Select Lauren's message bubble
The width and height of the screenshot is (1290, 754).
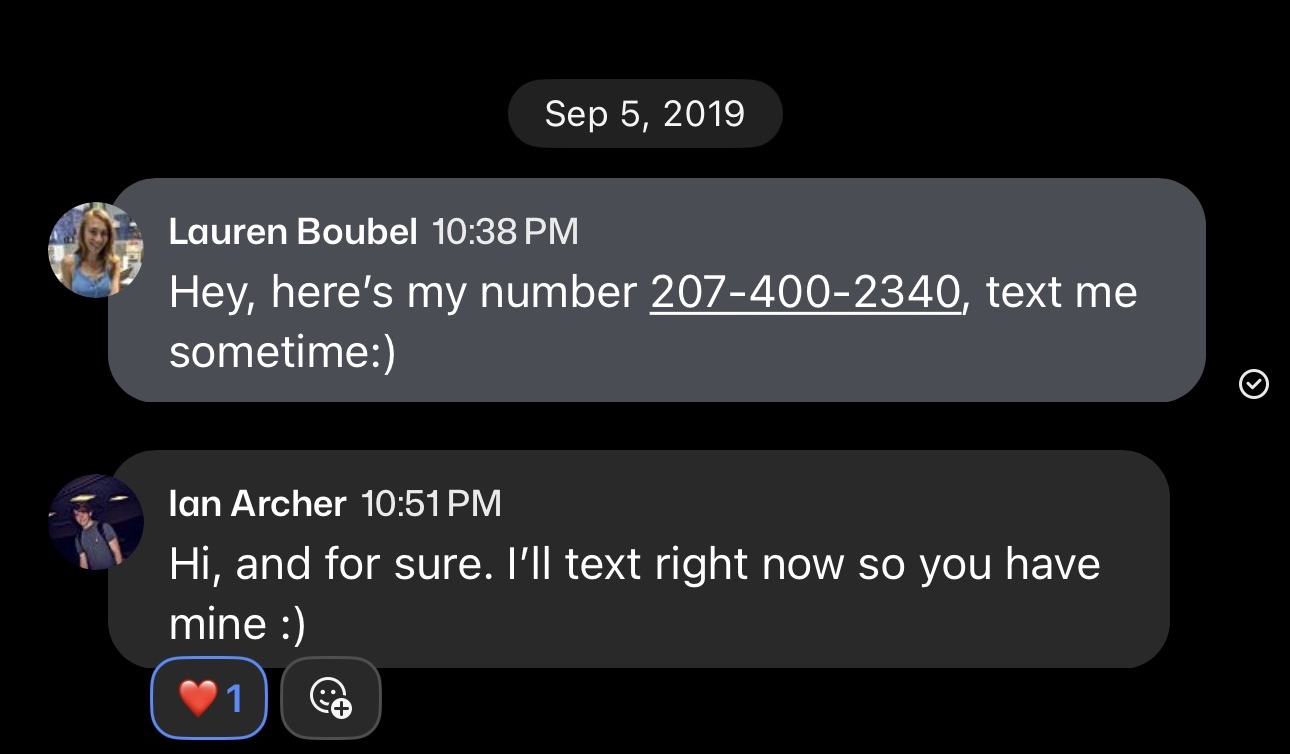coord(656,290)
